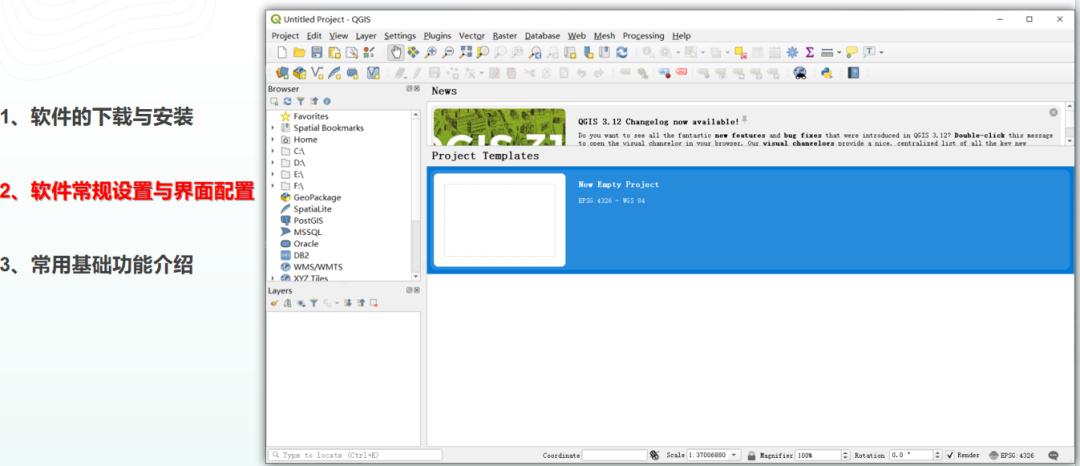Open a project using the yellow folder icon

coord(300,52)
